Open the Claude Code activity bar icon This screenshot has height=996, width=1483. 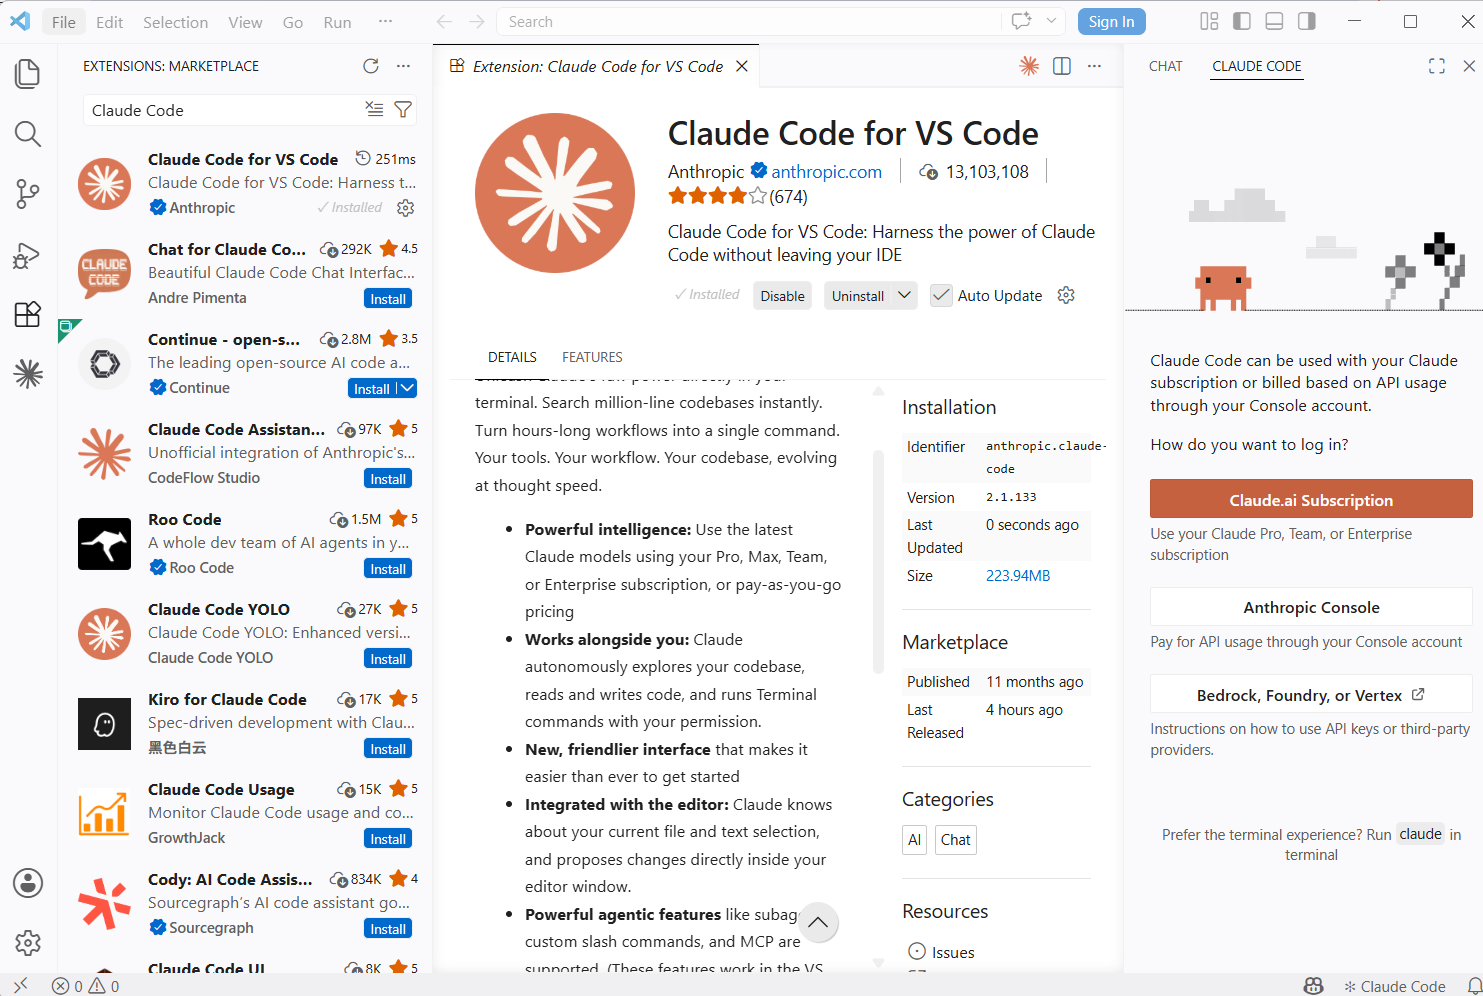click(x=28, y=374)
